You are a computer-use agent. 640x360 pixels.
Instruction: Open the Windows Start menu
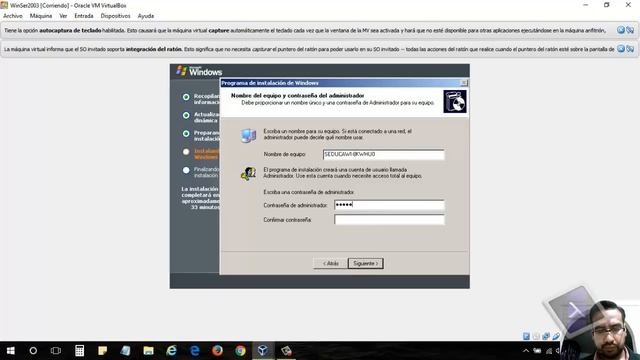[11, 351]
